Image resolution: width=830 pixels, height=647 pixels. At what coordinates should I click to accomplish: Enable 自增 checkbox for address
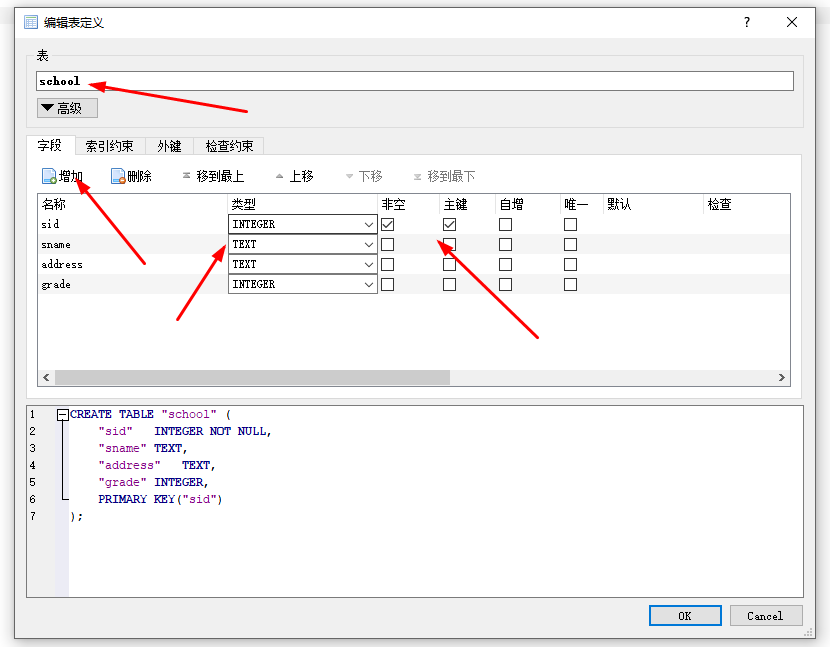coord(506,264)
